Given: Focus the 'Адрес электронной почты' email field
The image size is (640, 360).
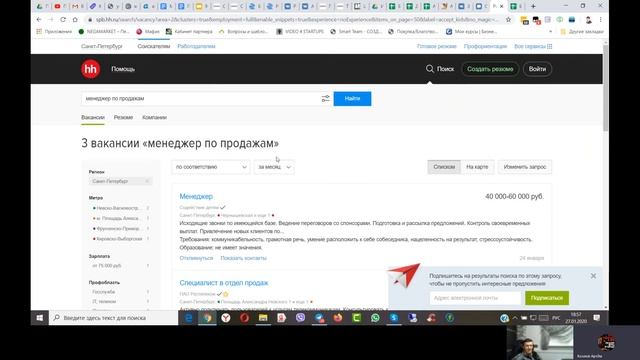Looking at the screenshot, I should coord(475,298).
